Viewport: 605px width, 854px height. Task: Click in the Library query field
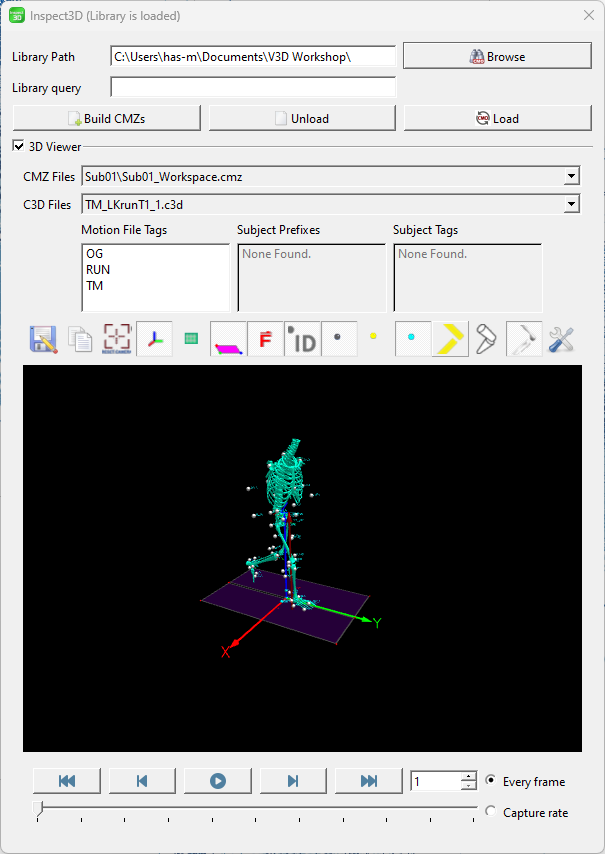pyautogui.click(x=253, y=87)
